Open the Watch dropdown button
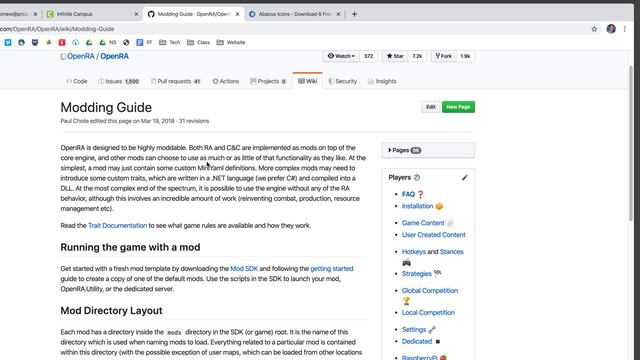Viewport: 640px width, 360px height. point(341,56)
